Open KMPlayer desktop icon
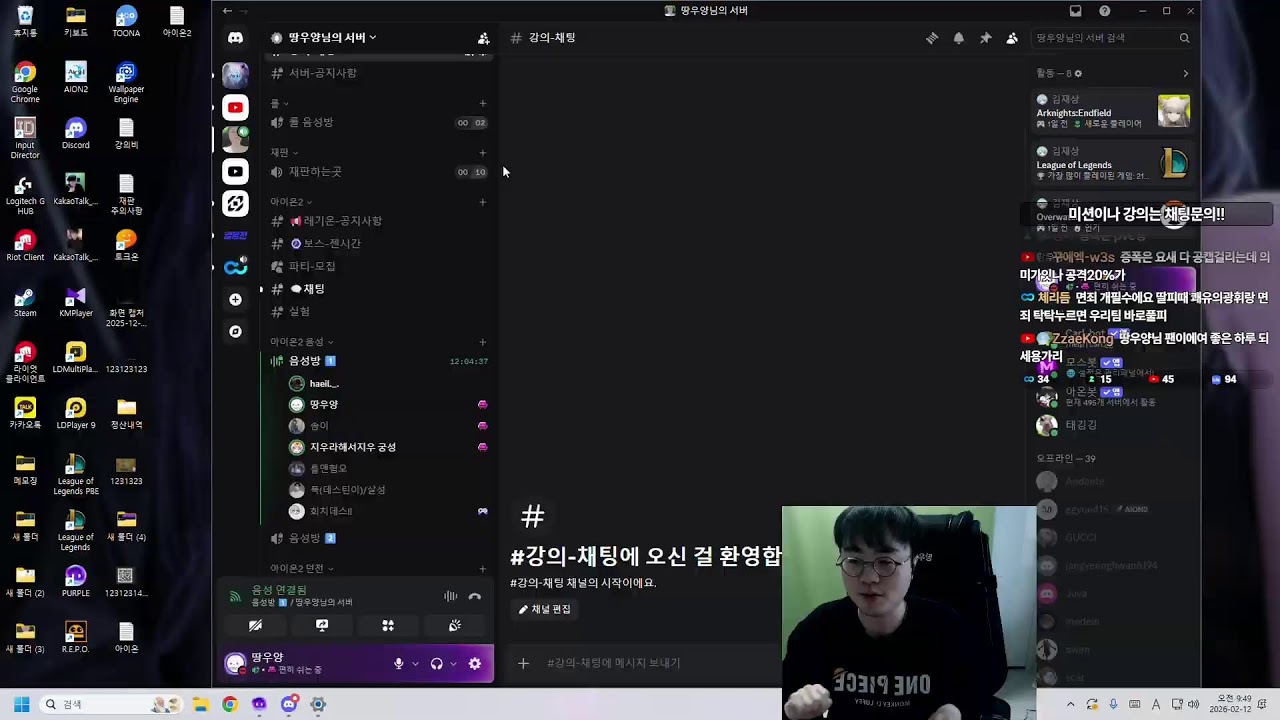Screen dimensions: 1280x720 point(75,303)
